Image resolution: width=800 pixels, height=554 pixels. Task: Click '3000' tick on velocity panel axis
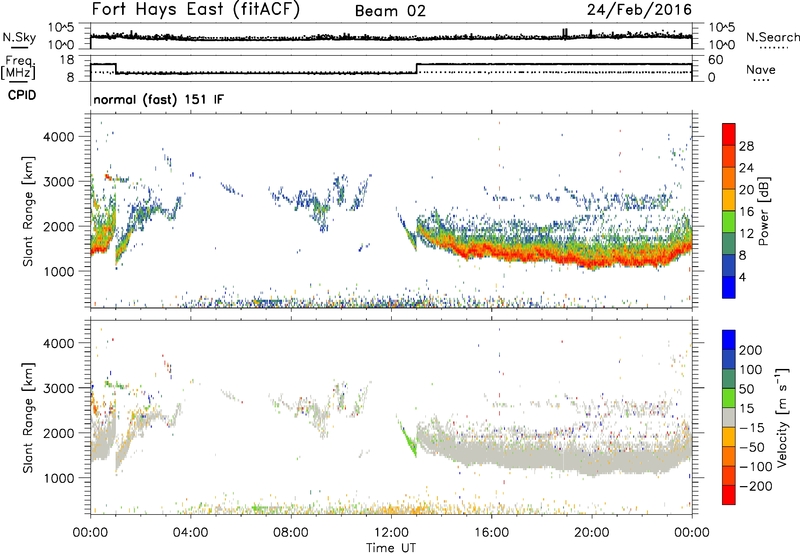point(59,388)
